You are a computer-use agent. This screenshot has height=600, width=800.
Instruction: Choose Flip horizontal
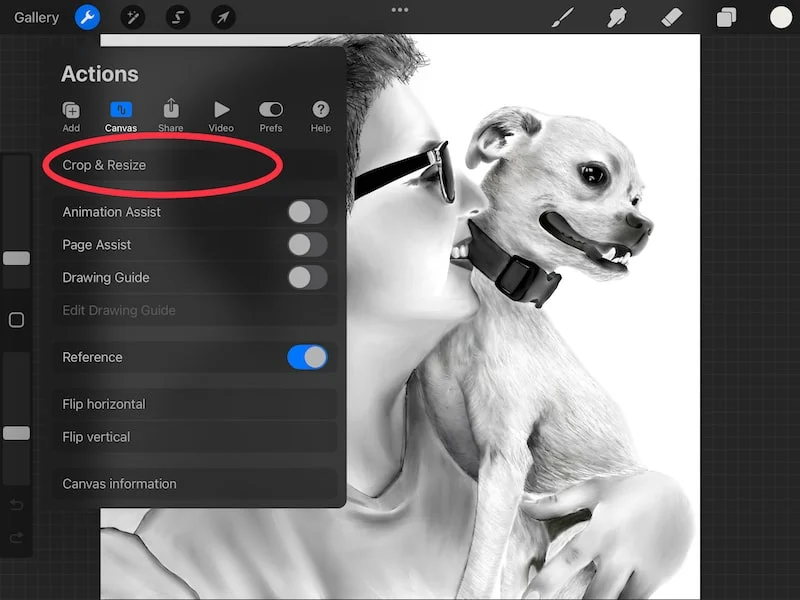tap(196, 404)
